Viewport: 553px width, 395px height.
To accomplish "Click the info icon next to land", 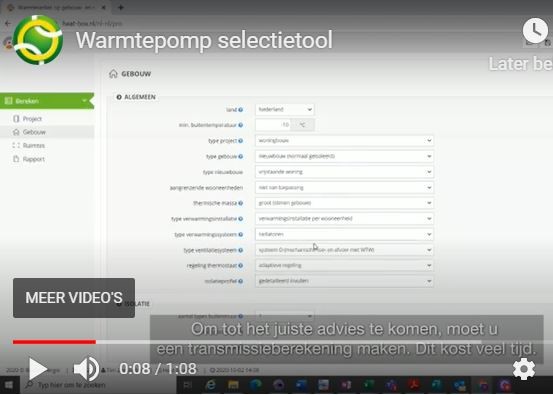I will tap(241, 110).
